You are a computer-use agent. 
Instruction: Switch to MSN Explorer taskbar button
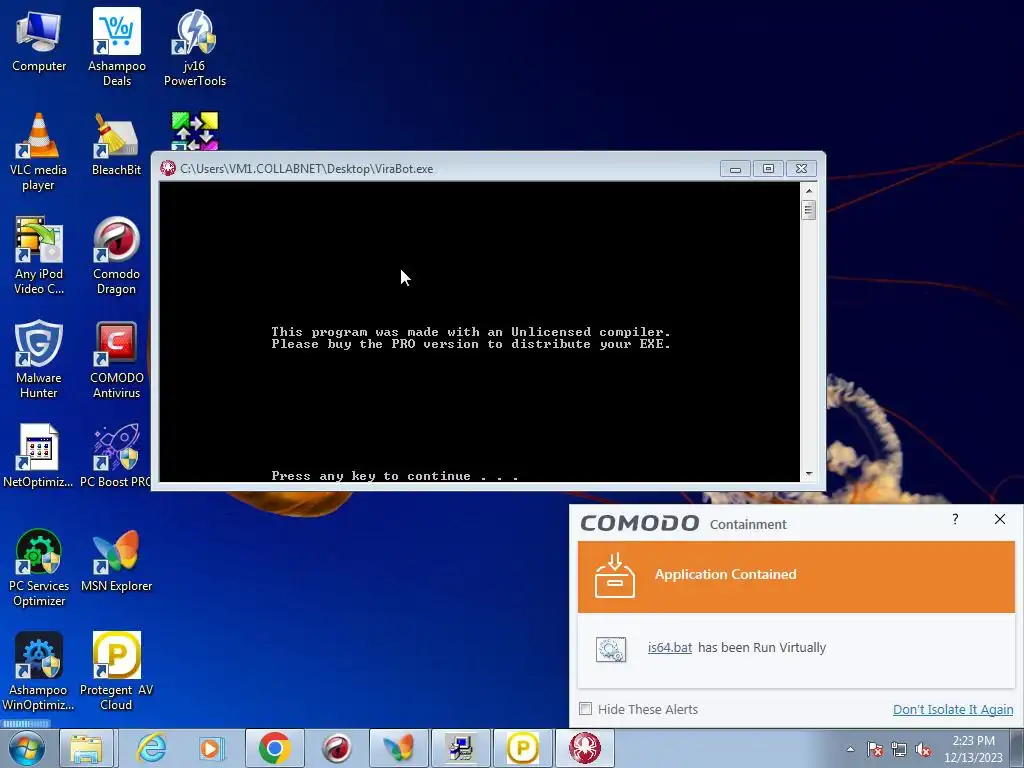(x=398, y=748)
